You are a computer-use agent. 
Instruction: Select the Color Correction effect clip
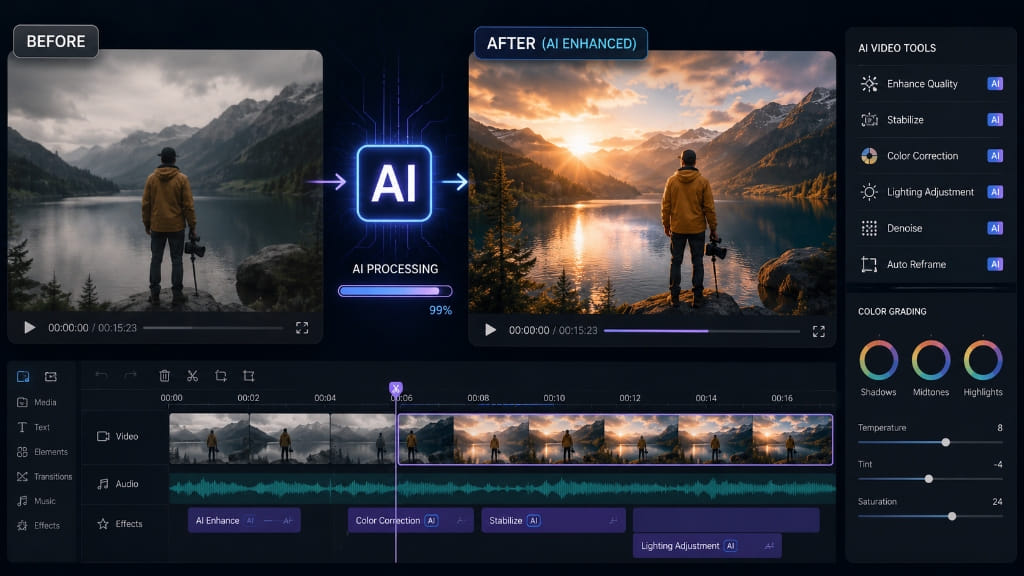pyautogui.click(x=410, y=520)
